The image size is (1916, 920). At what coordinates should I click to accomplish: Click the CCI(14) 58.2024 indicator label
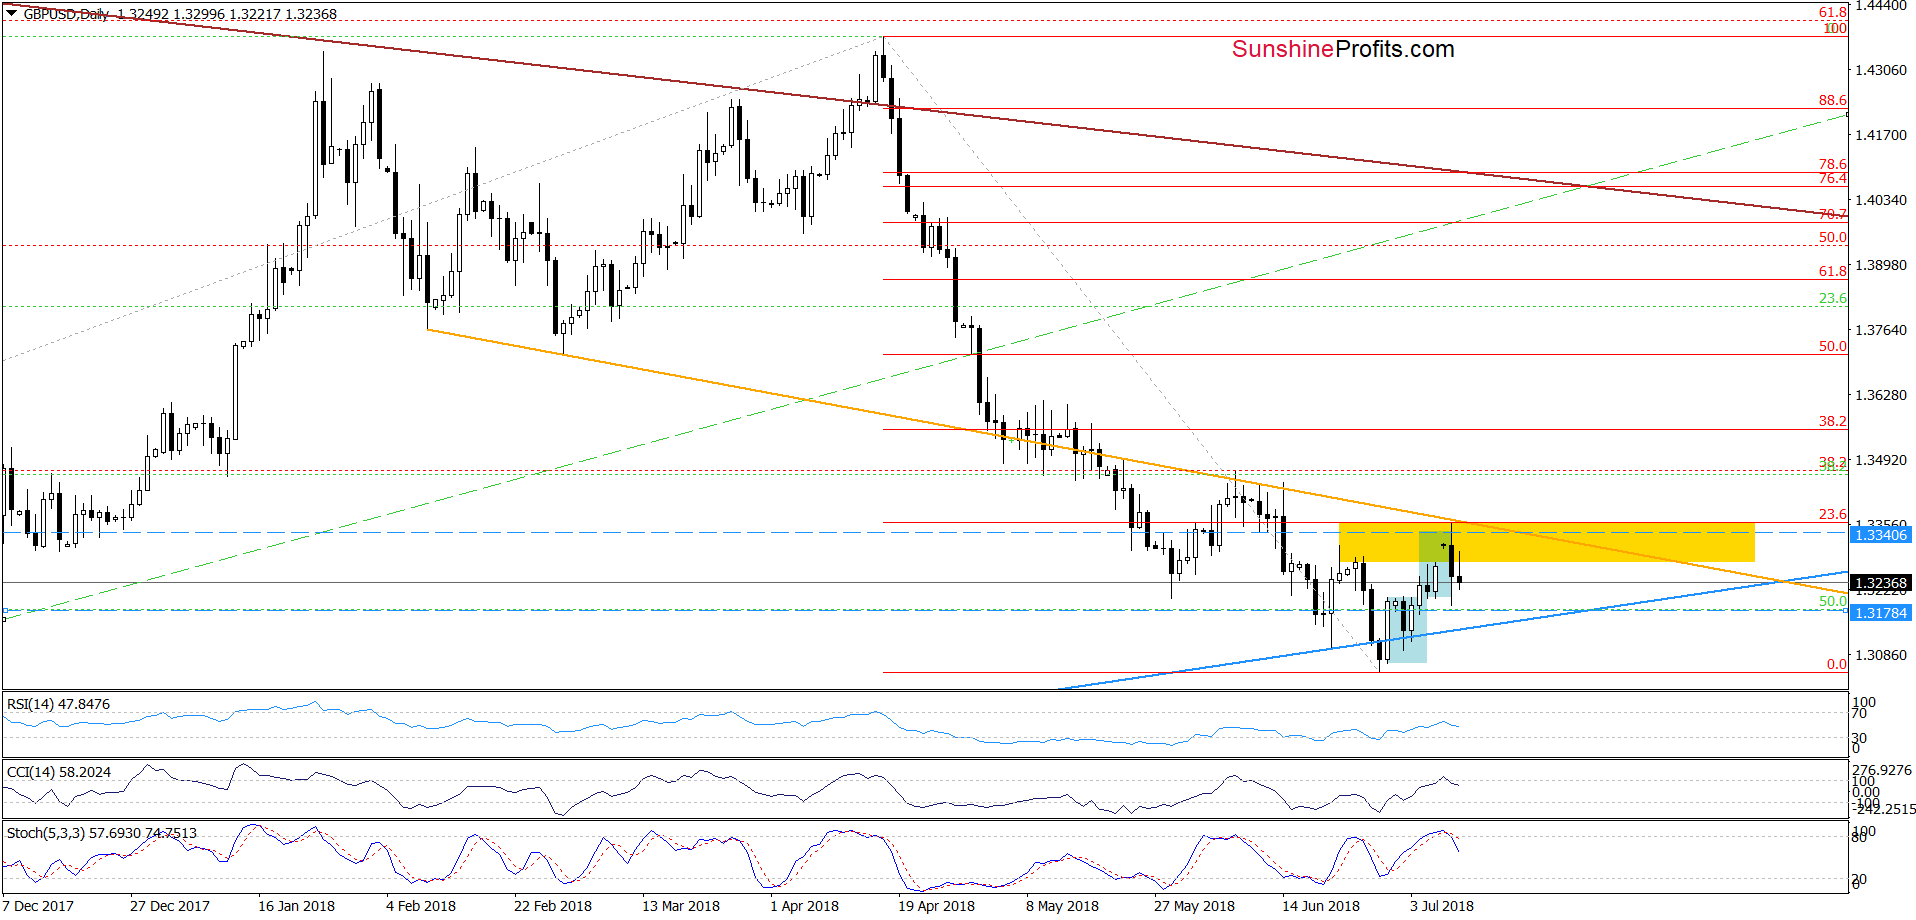tap(59, 772)
